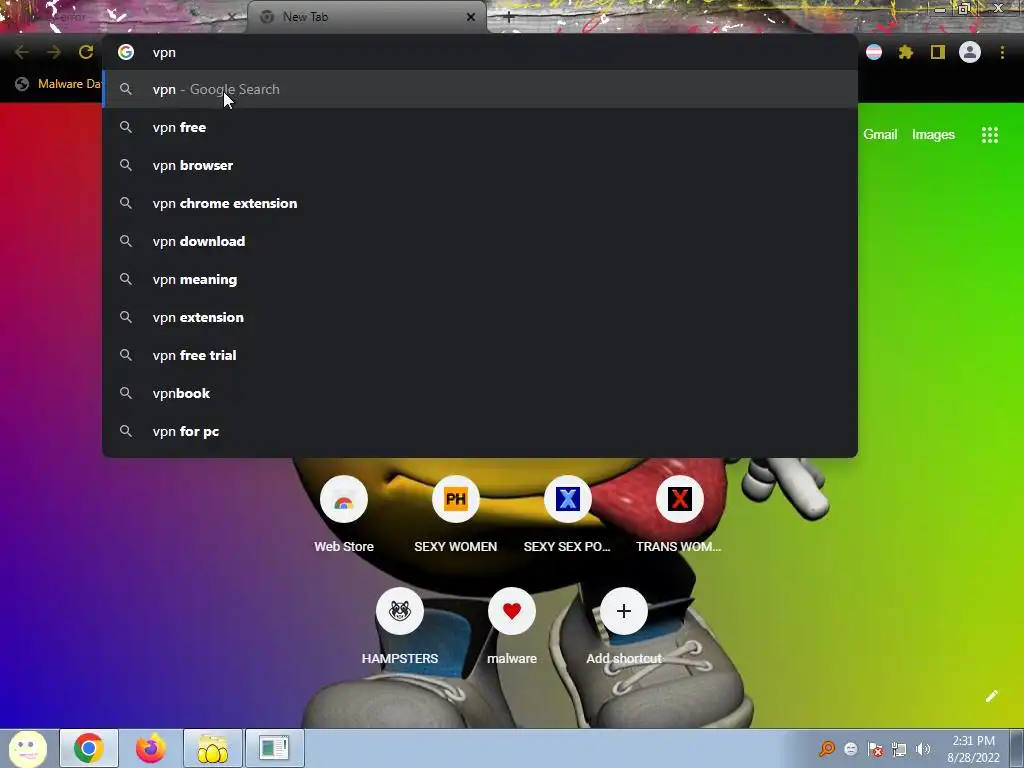1024x768 pixels.
Task: Open the Extensions puzzle icon
Action: point(905,52)
